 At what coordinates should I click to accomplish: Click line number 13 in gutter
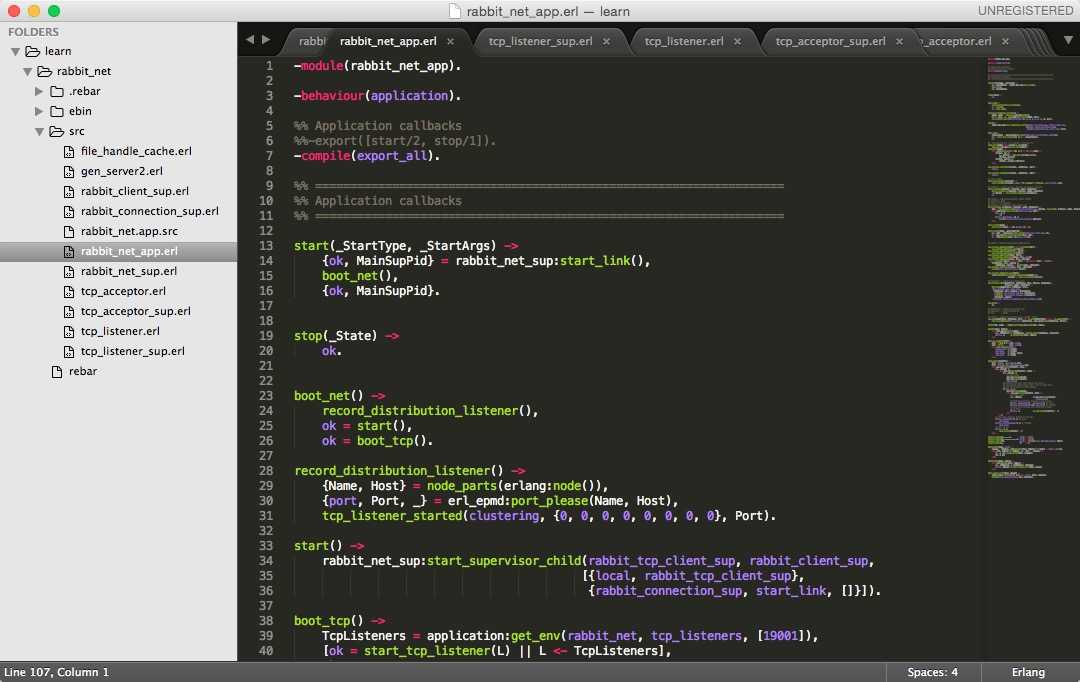(266, 246)
